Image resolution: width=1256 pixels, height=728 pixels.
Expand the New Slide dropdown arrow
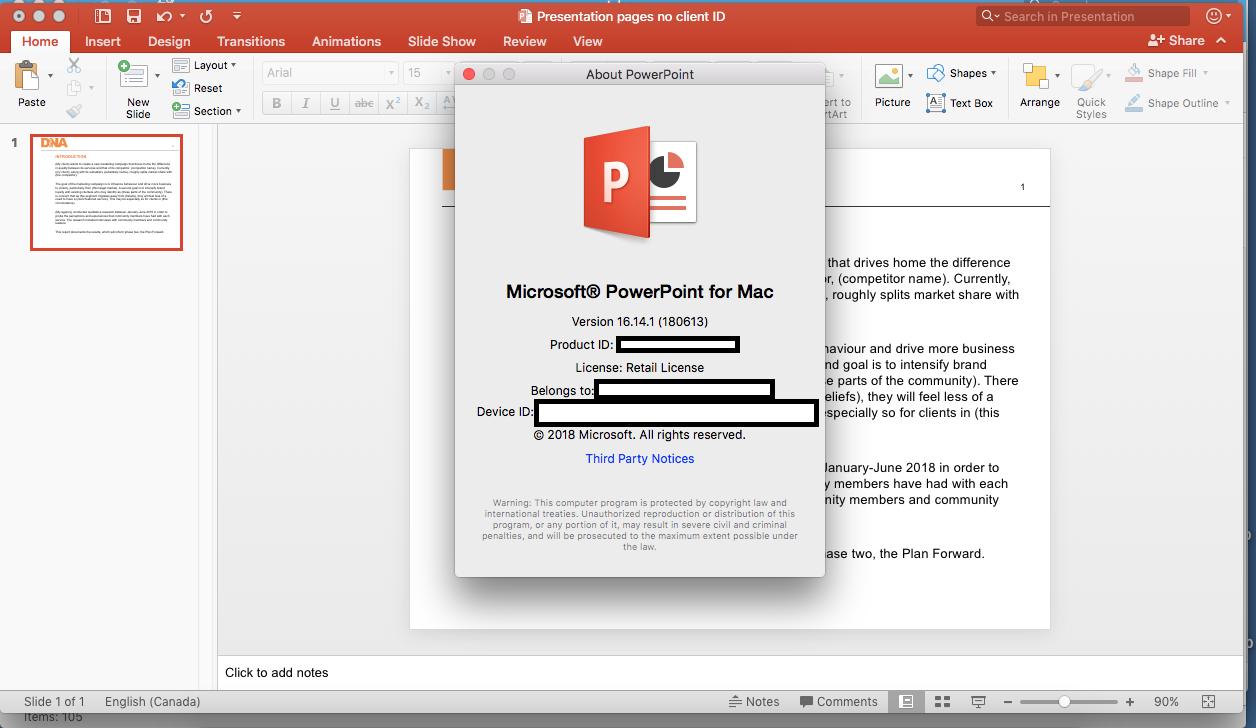pos(157,75)
